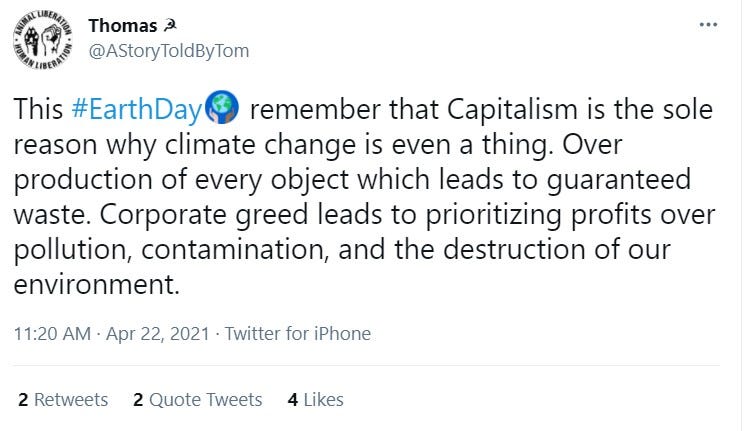Viewport: 746px width, 431px height.
Task: Click the display name Thomas
Action: 123,26
